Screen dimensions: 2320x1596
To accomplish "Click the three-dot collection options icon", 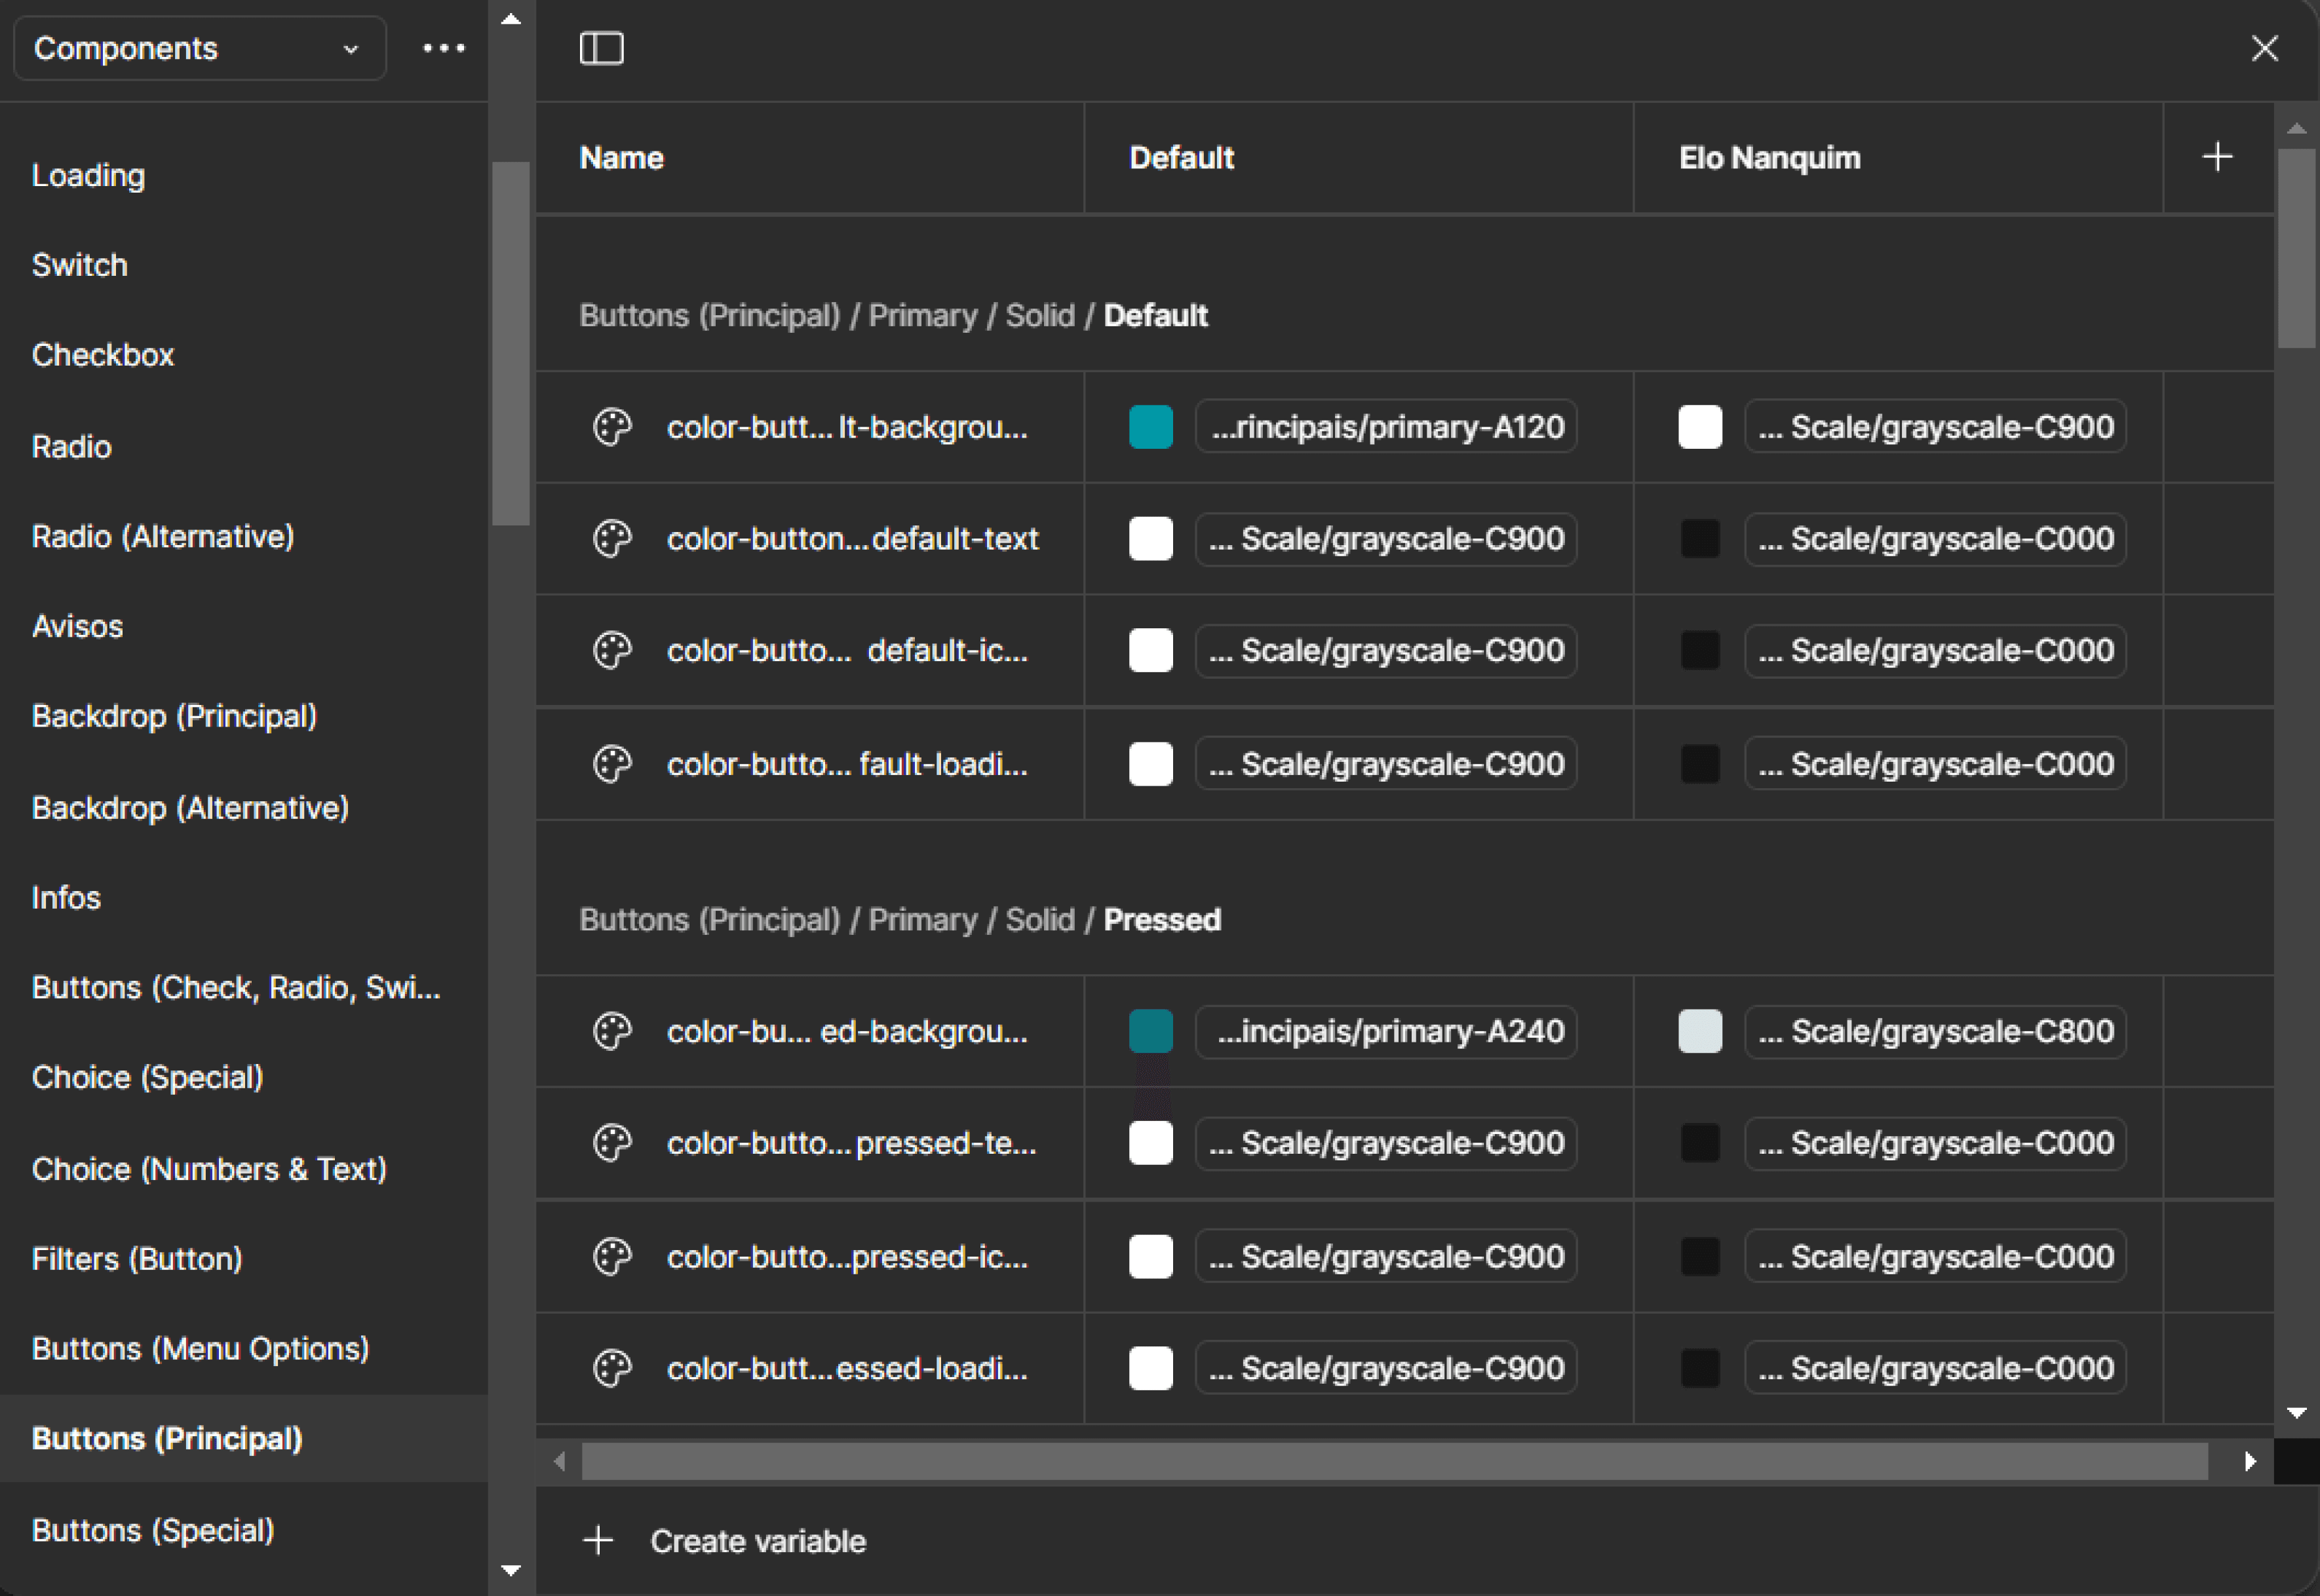I will (x=443, y=48).
